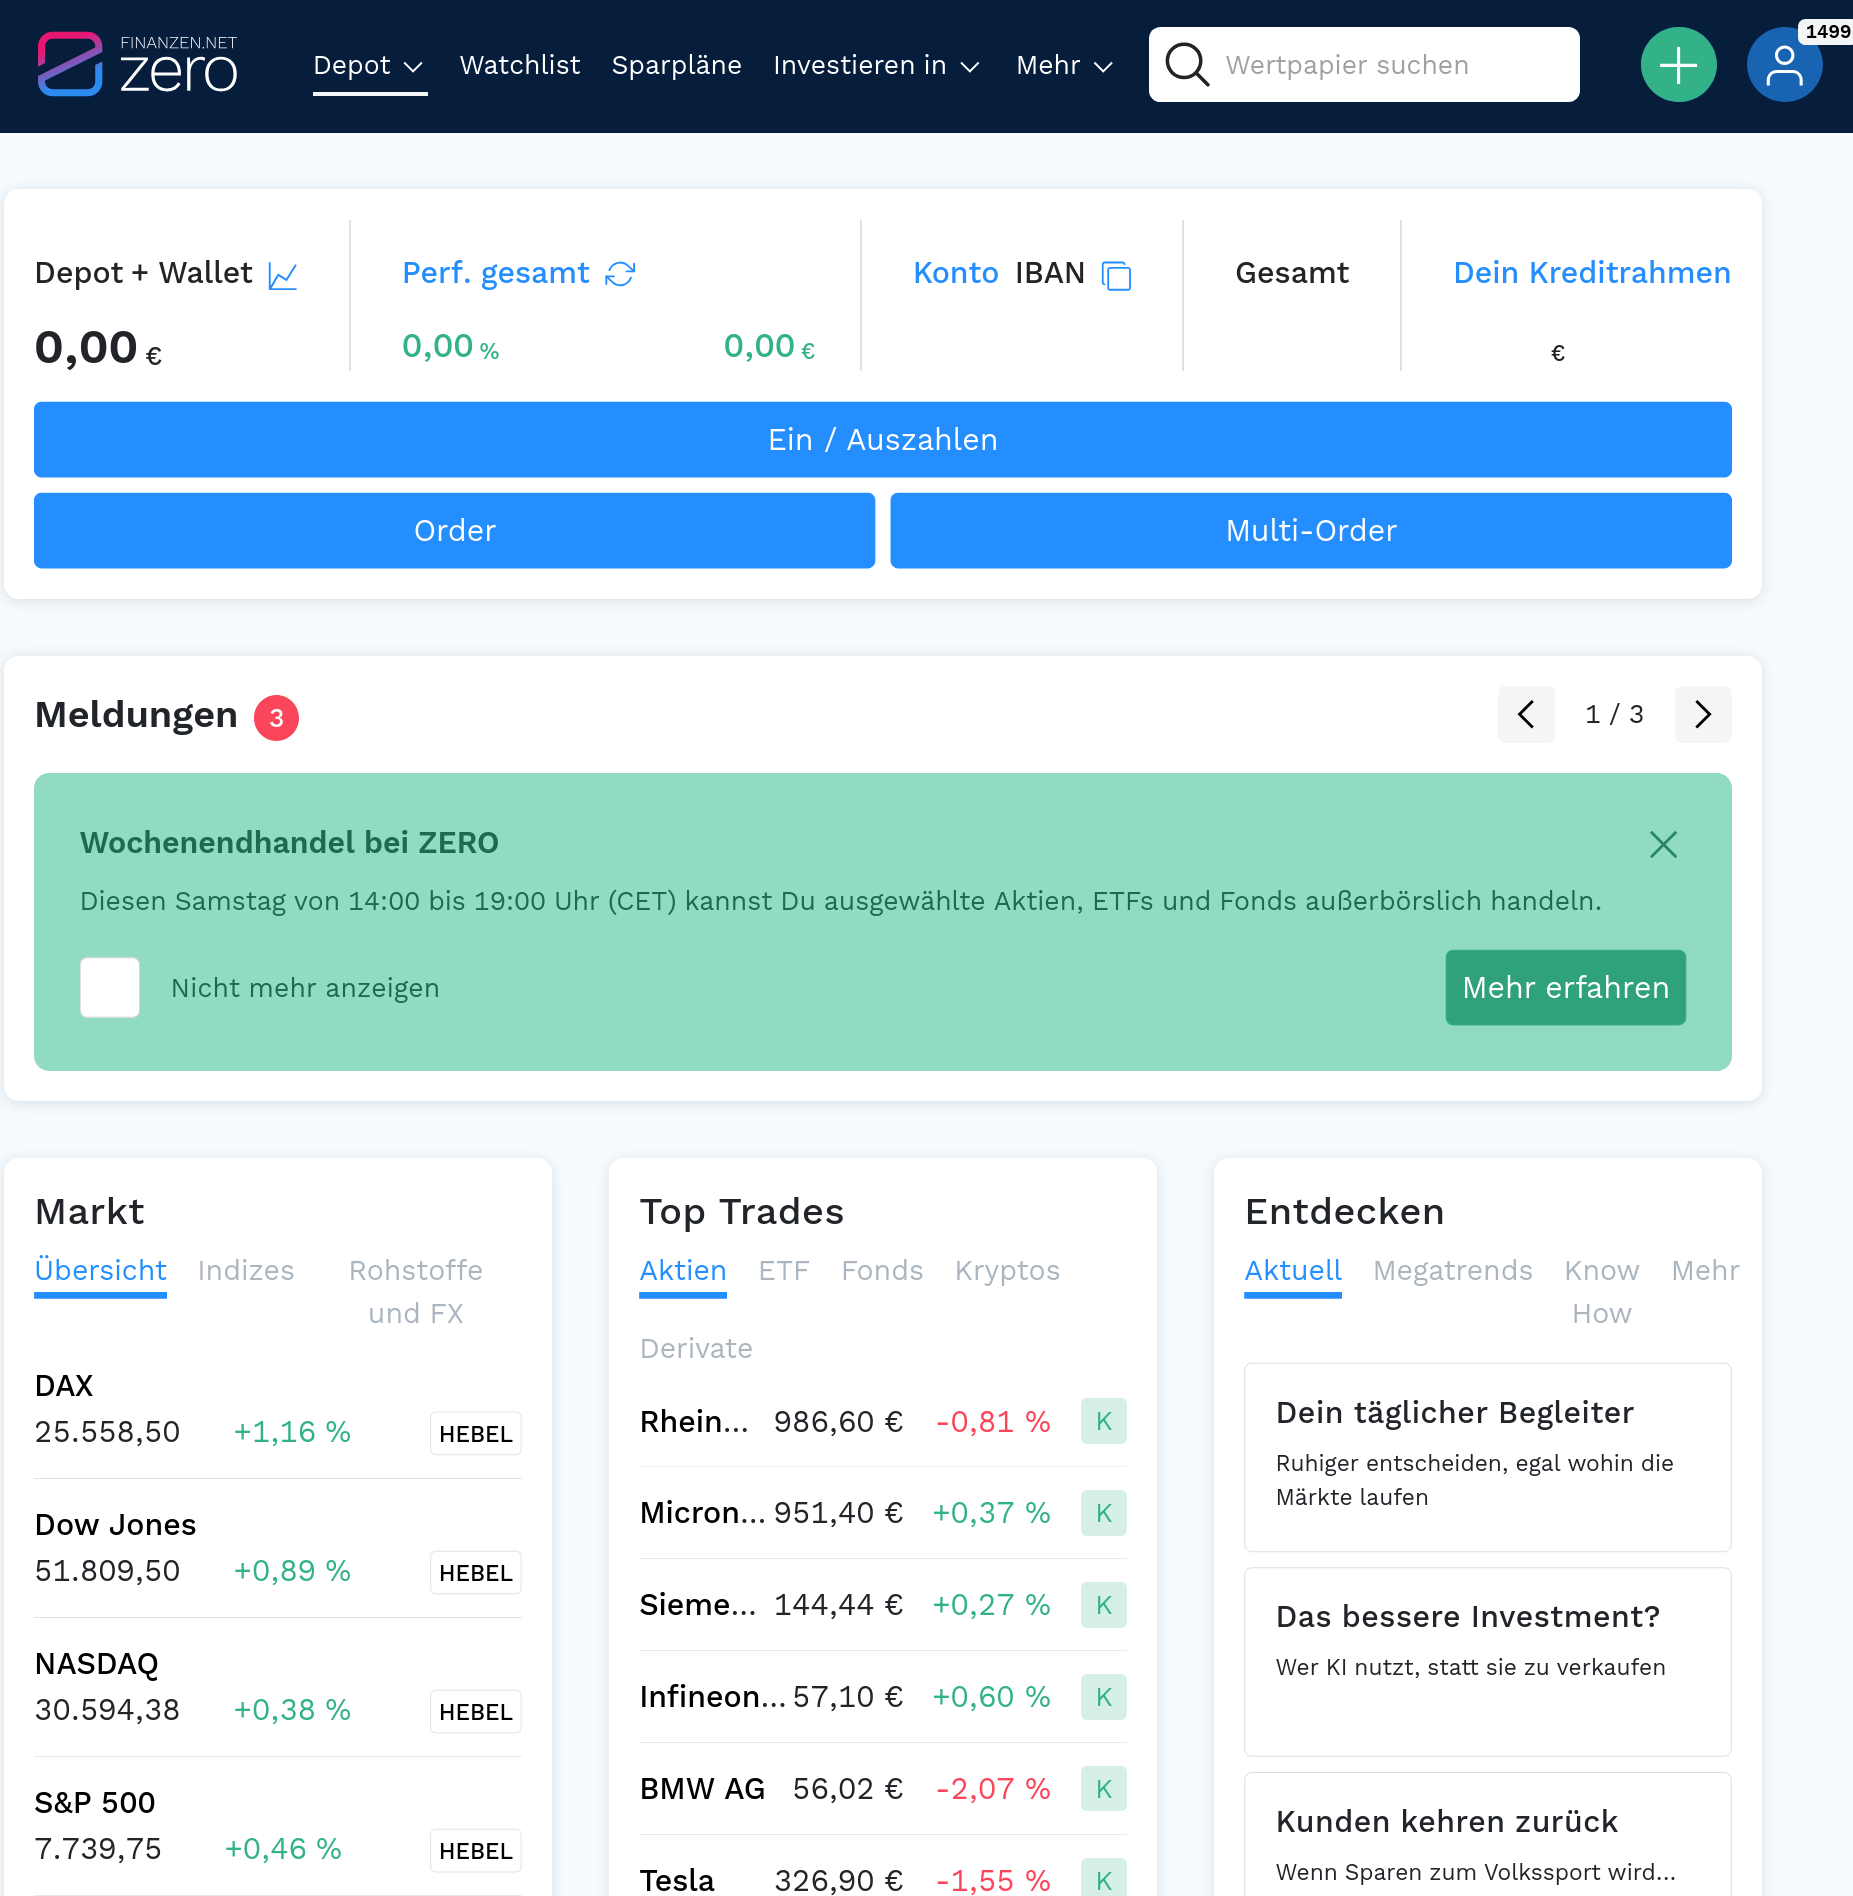The image size is (1853, 1896).
Task: Click the Wertpapier suchen field
Action: 1364,65
